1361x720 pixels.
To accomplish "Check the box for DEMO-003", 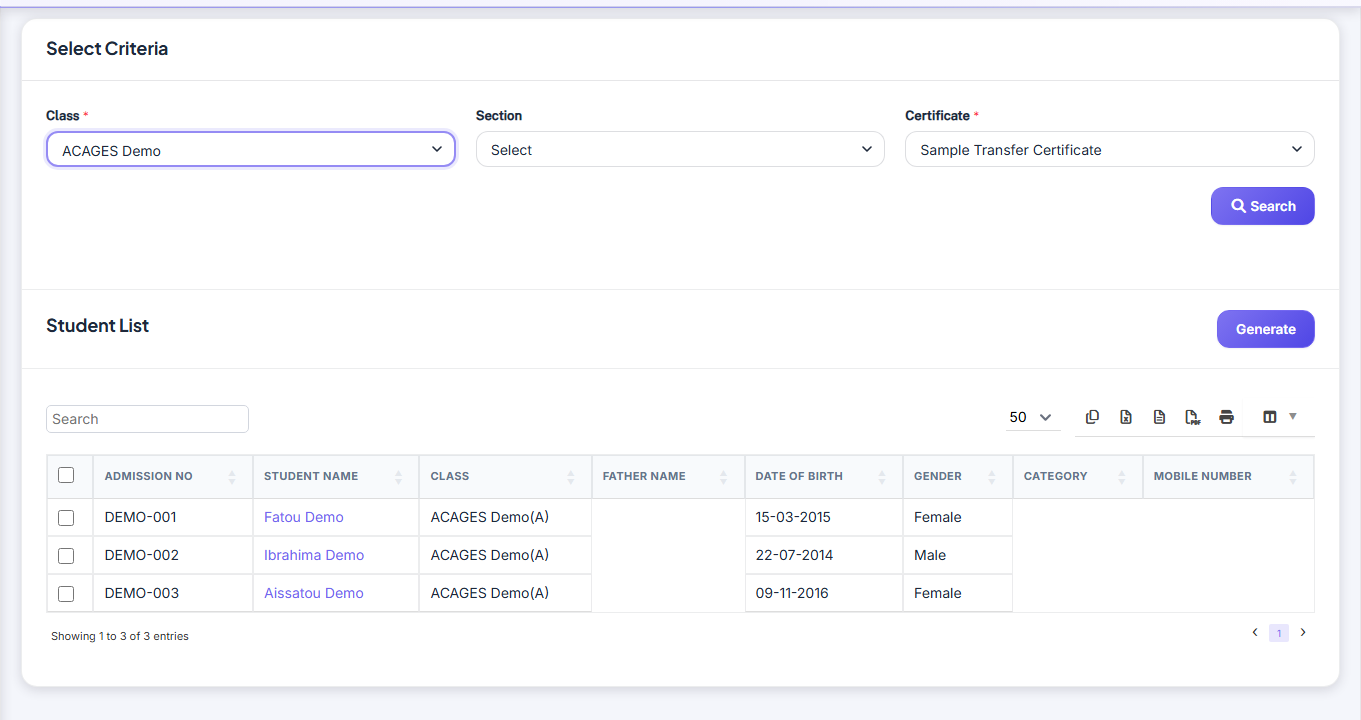I will [x=66, y=594].
